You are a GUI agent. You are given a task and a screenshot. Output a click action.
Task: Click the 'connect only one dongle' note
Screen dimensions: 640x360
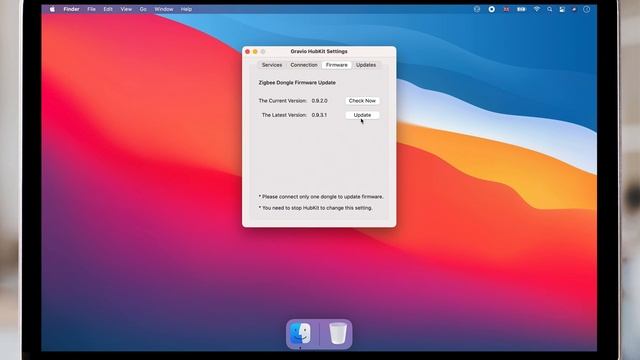tap(321, 197)
